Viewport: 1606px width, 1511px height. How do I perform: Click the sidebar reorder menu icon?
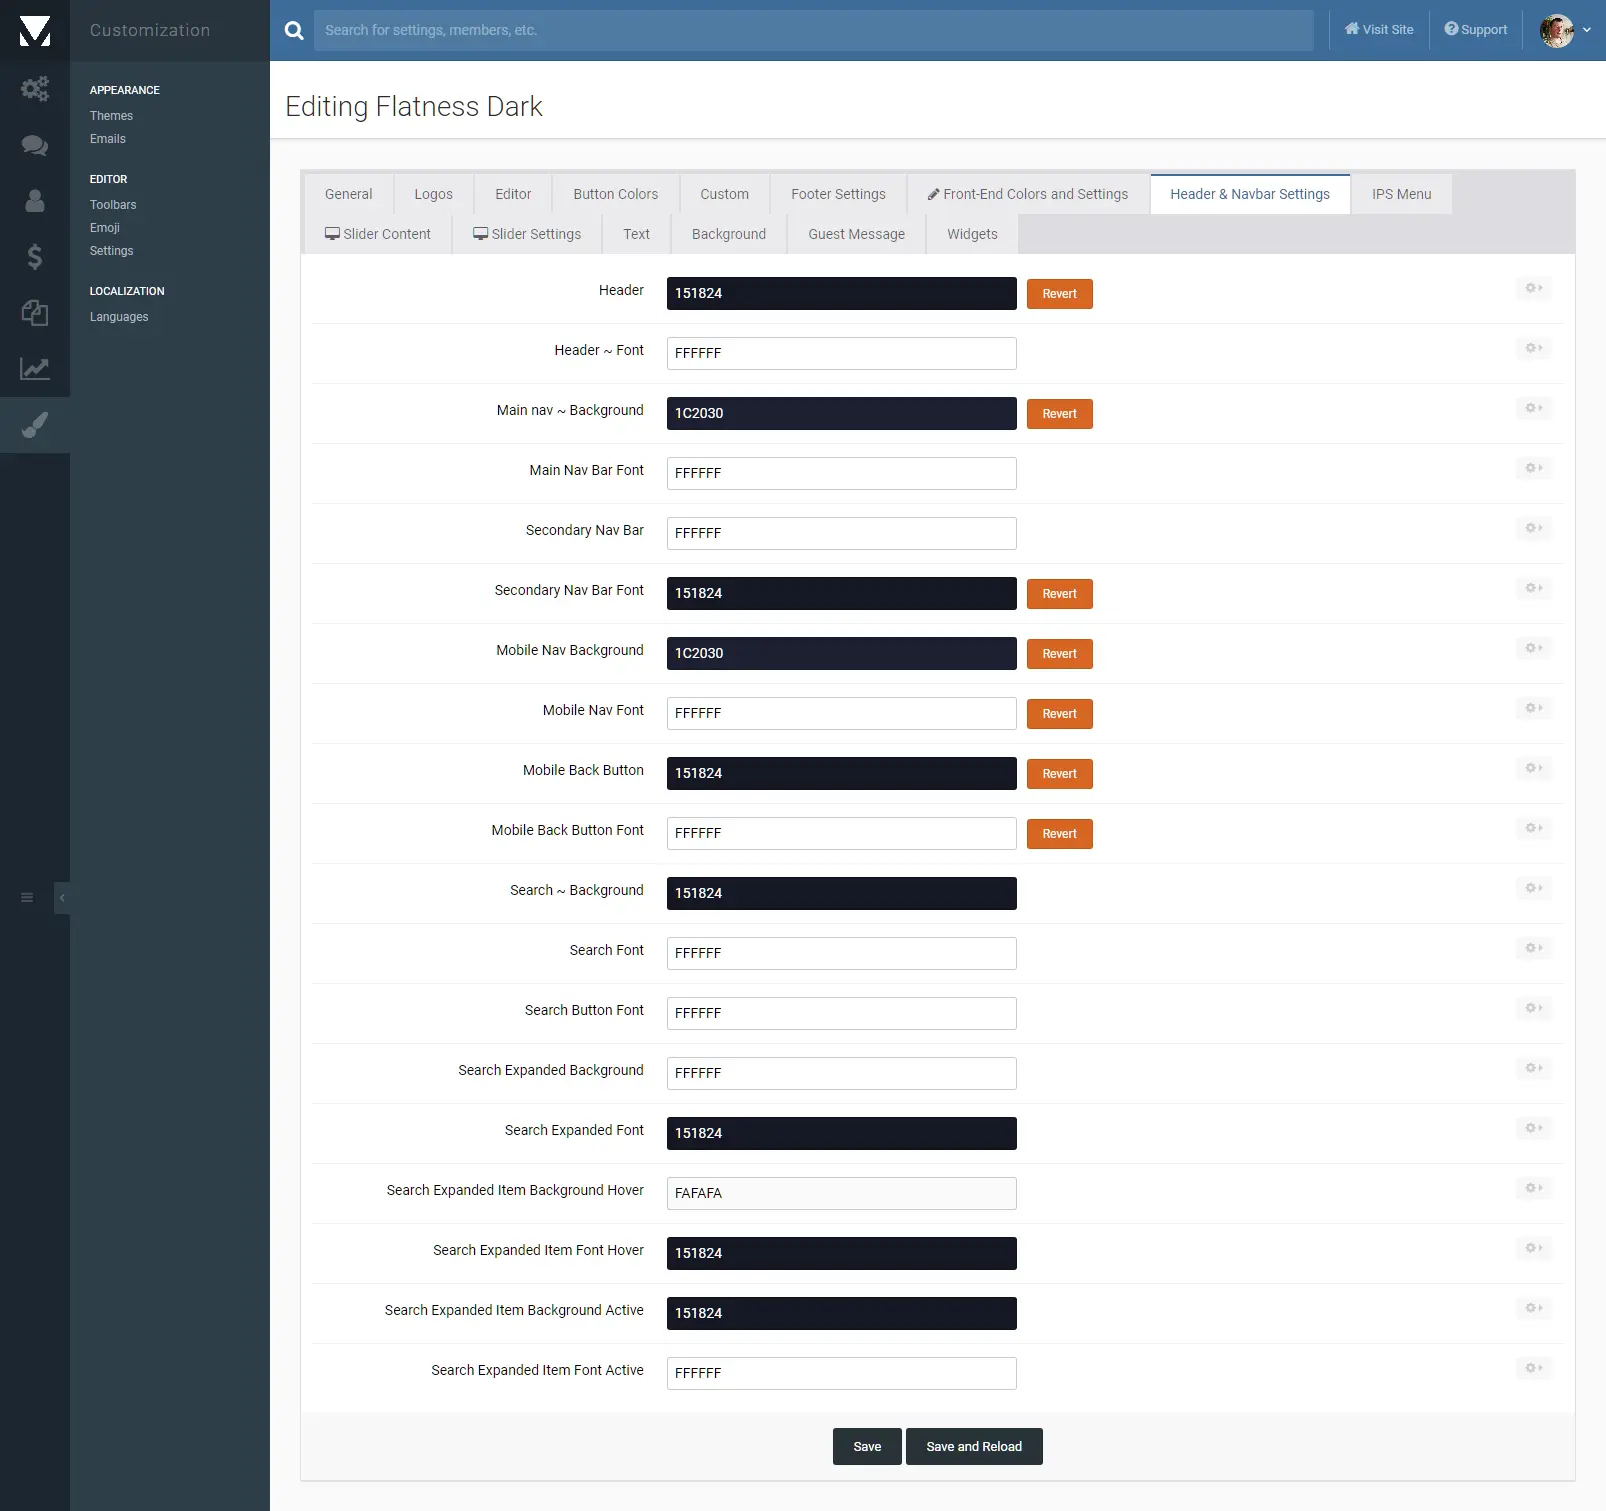pyautogui.click(x=27, y=898)
